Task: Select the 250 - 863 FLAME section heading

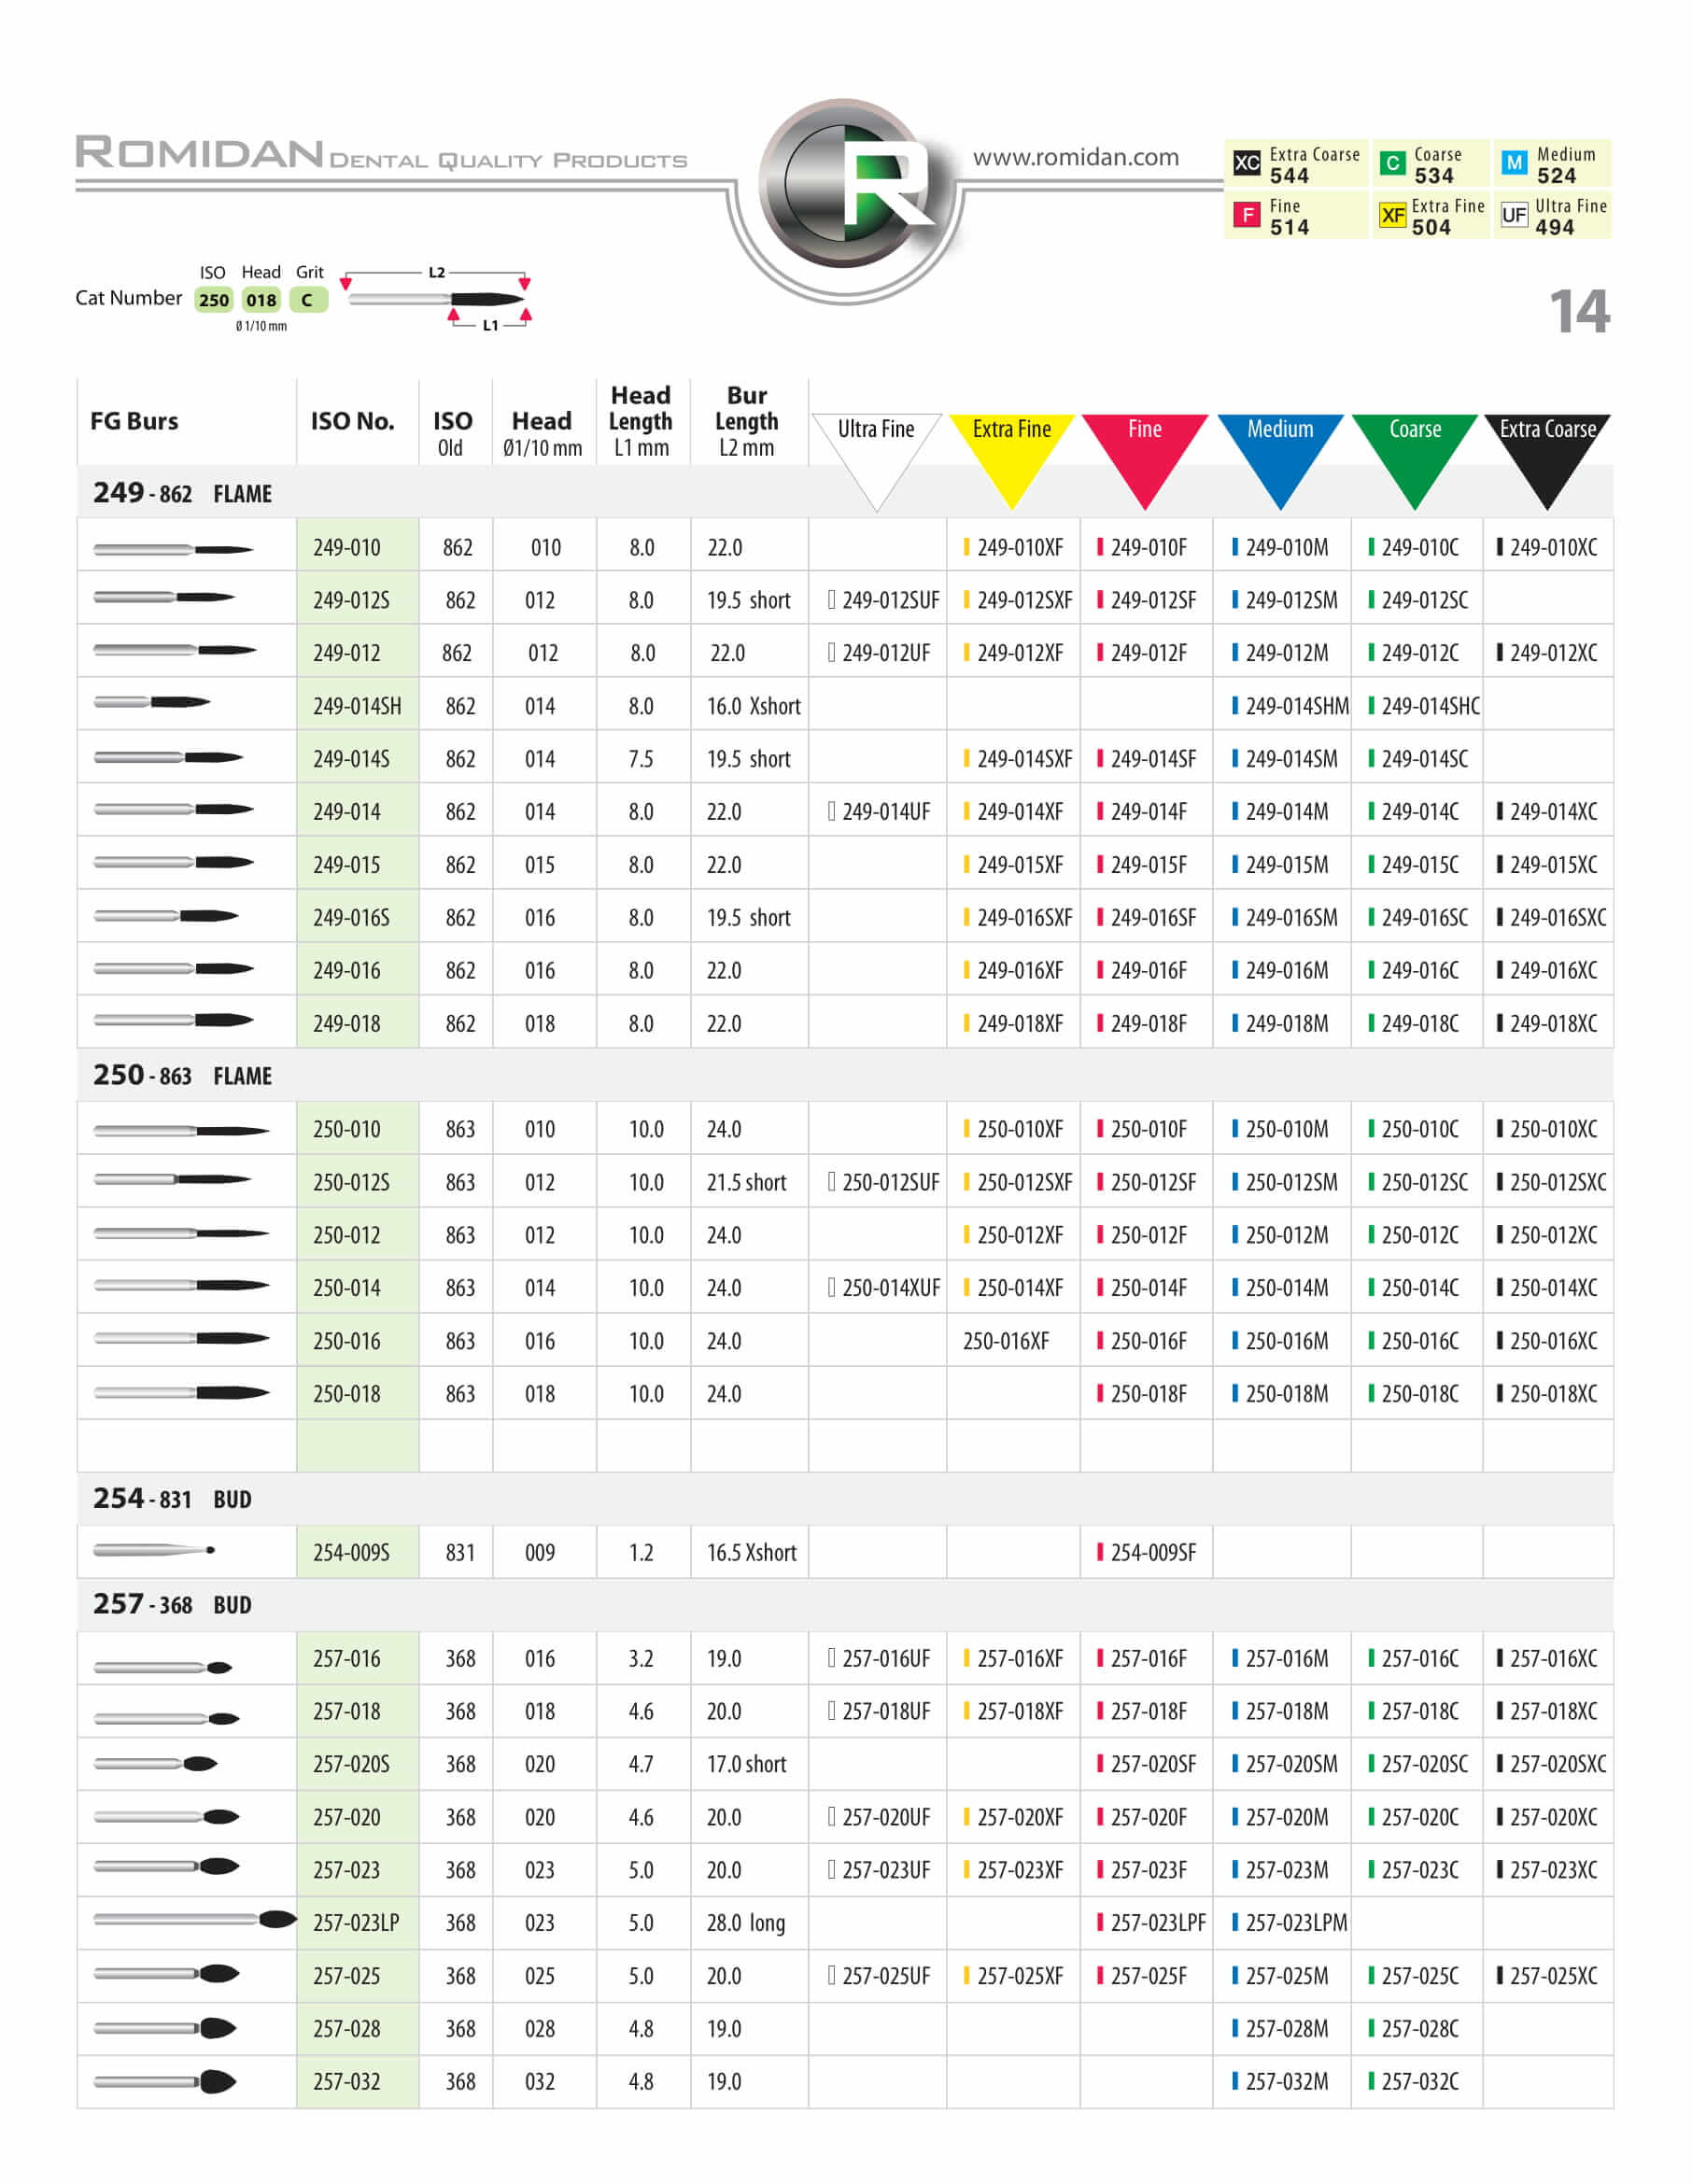Action: (x=182, y=1075)
